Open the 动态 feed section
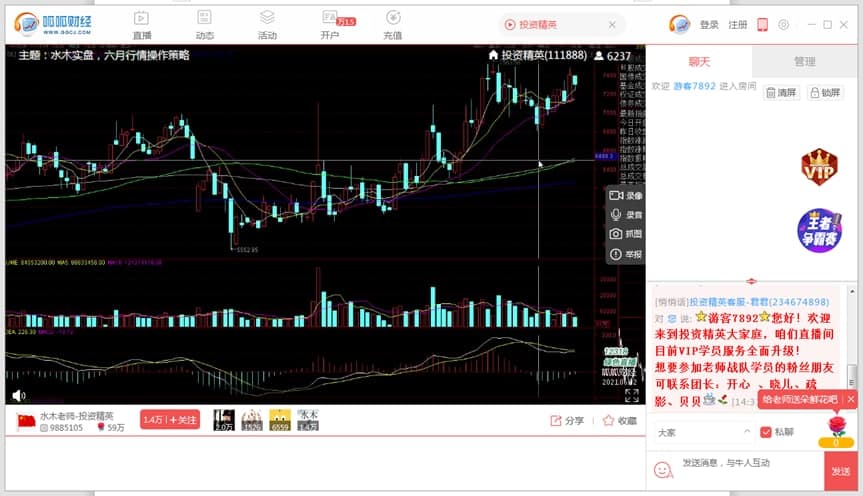The width and height of the screenshot is (863, 496). click(x=204, y=25)
